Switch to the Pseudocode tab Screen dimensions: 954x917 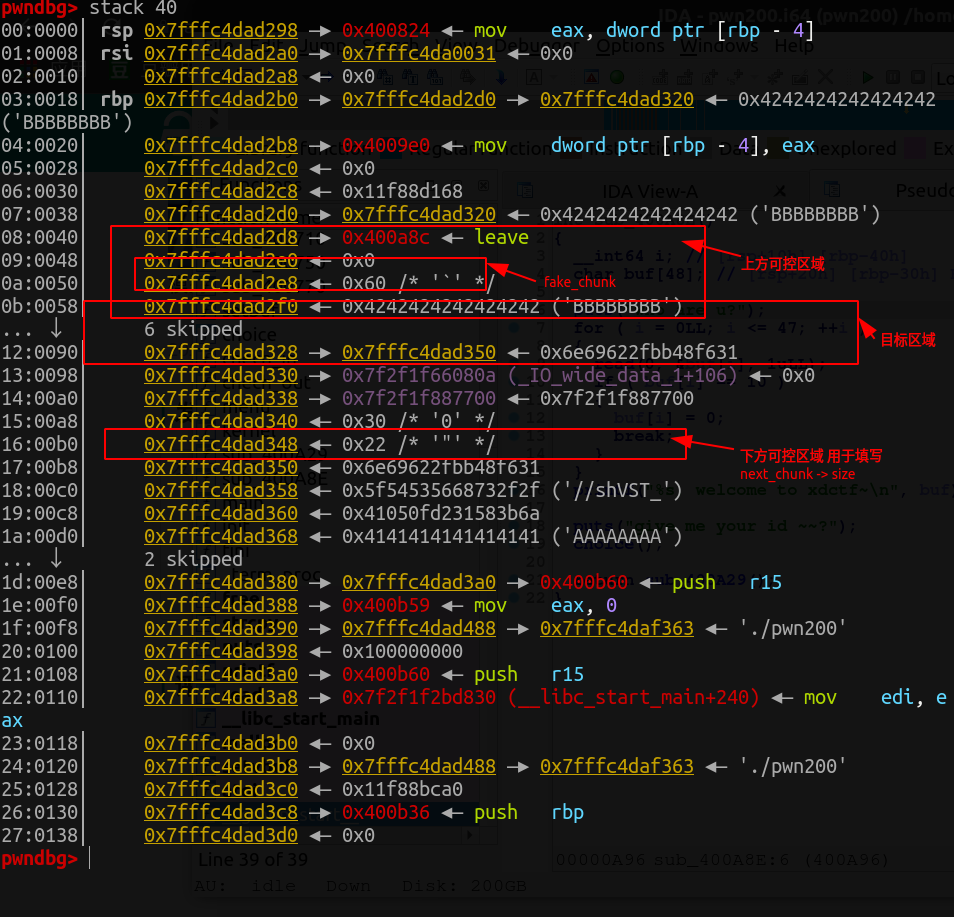click(x=925, y=190)
